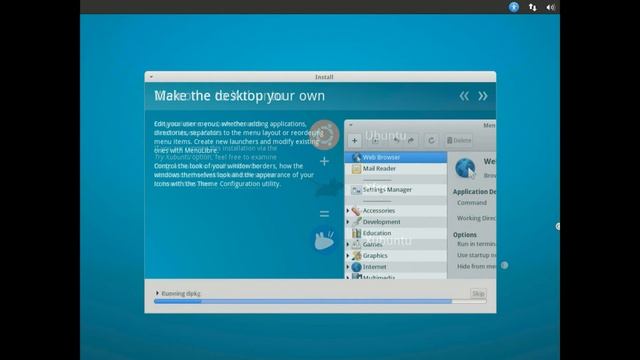Click the Education category icon in MenuLibre slide
Screen dimensions: 640x360
tap(356, 233)
